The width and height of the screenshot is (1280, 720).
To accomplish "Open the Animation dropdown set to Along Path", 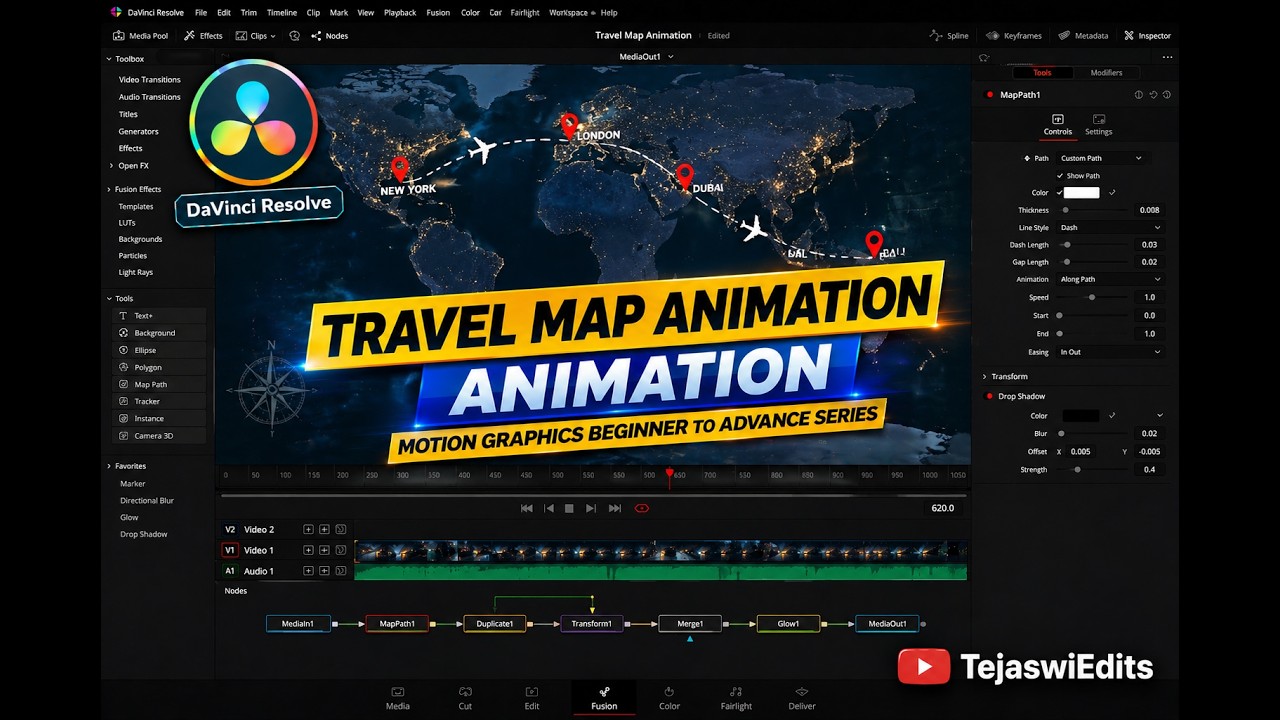I will tap(1110, 280).
